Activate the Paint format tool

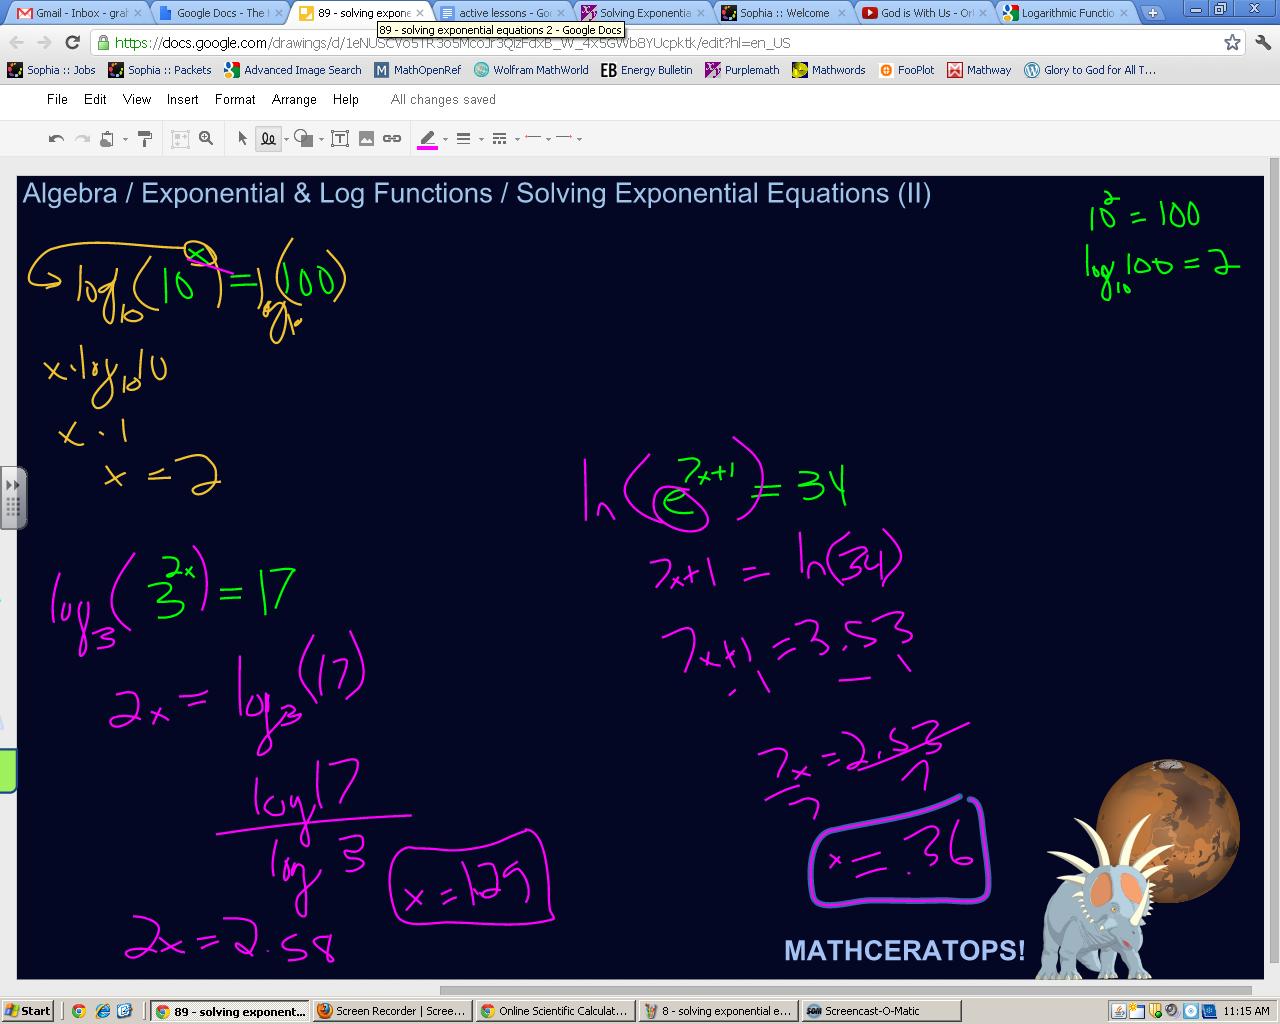[x=145, y=138]
